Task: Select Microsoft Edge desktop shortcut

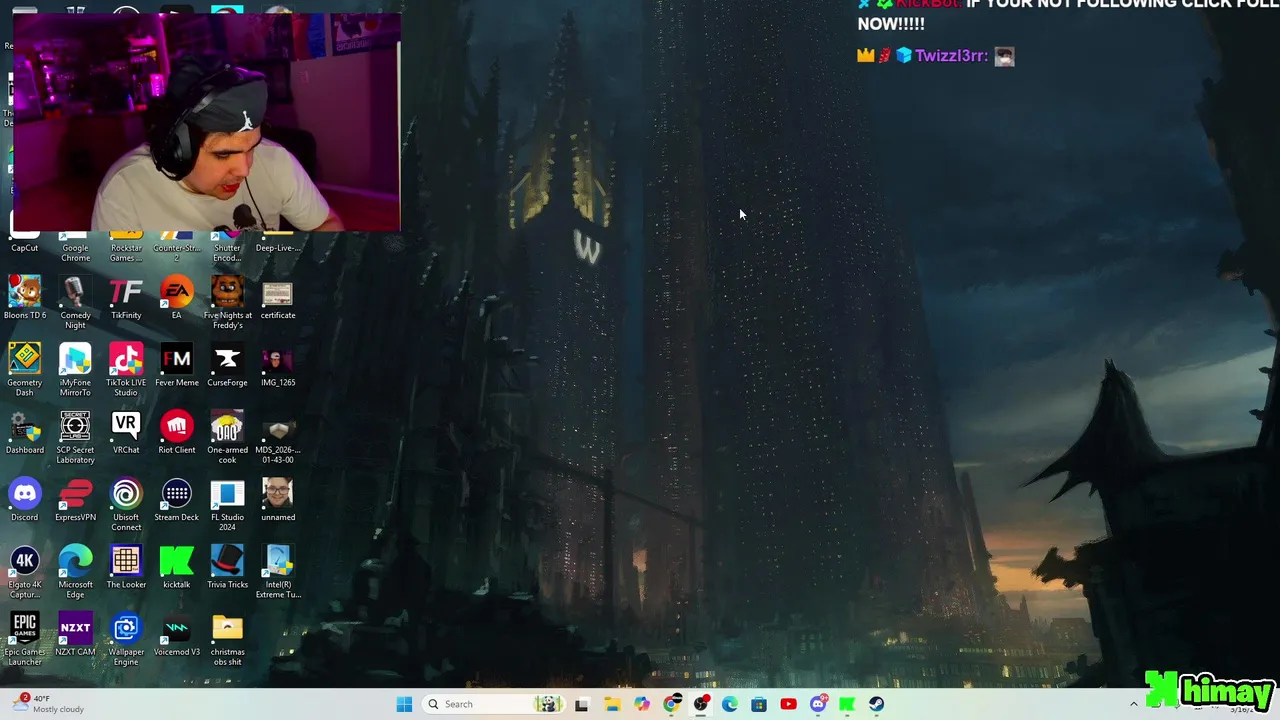Action: pos(75,572)
